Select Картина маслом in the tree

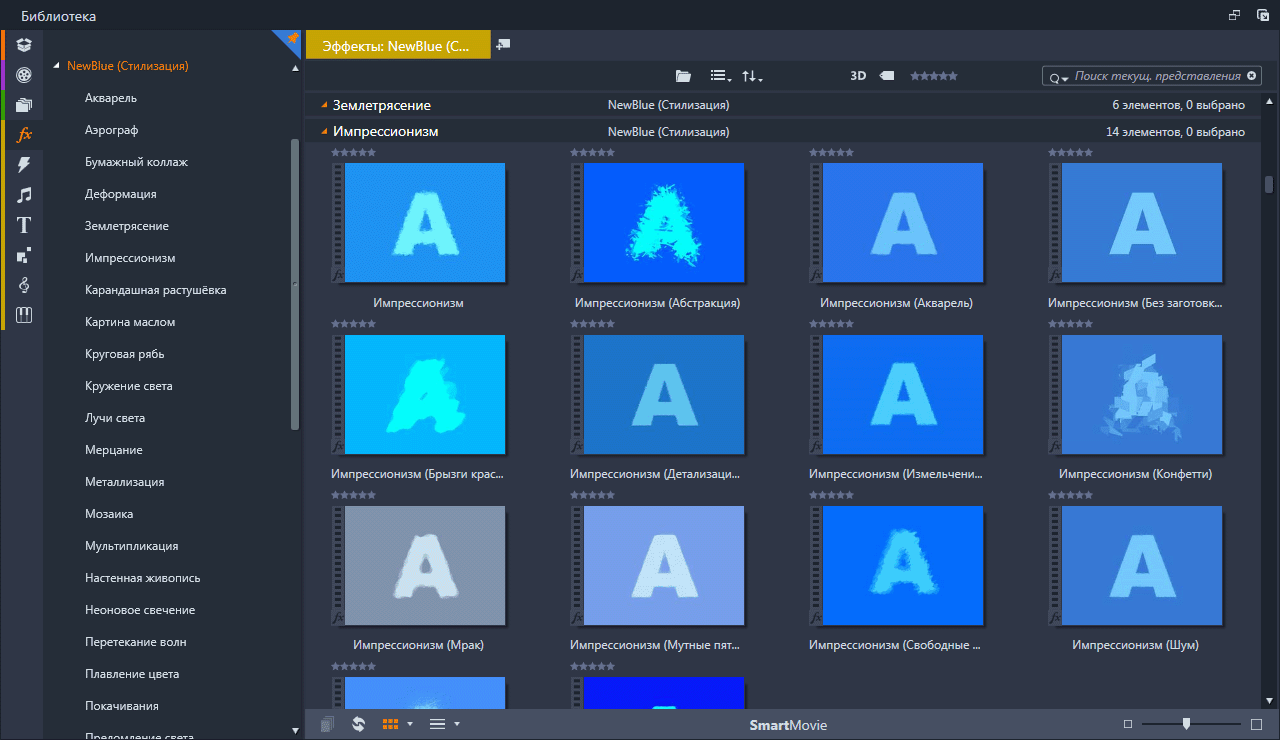pos(130,322)
